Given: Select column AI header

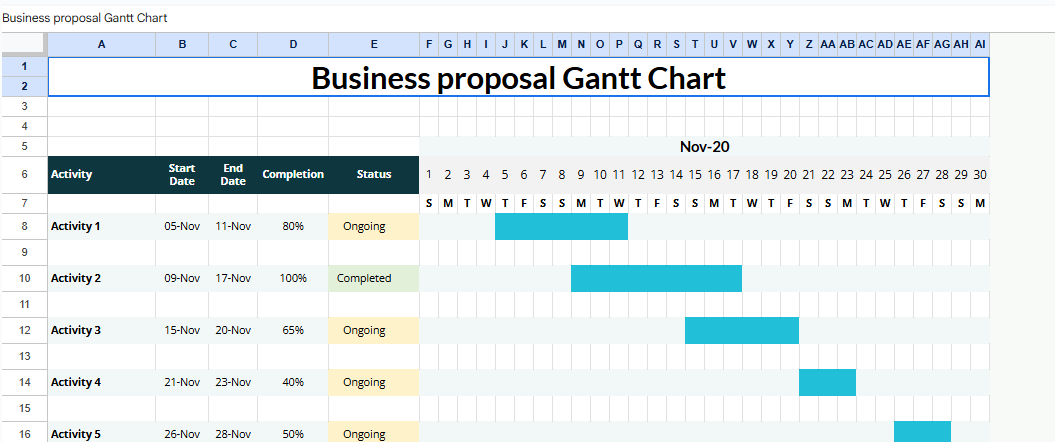Looking at the screenshot, I should (980, 44).
